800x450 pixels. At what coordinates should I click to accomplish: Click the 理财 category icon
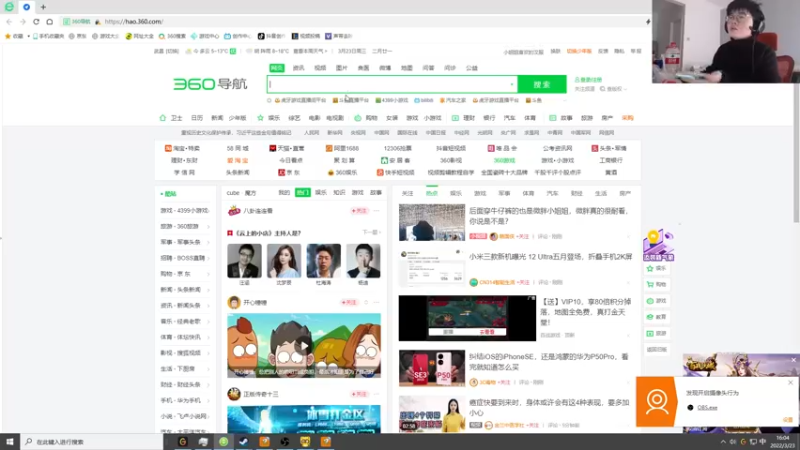[455, 118]
